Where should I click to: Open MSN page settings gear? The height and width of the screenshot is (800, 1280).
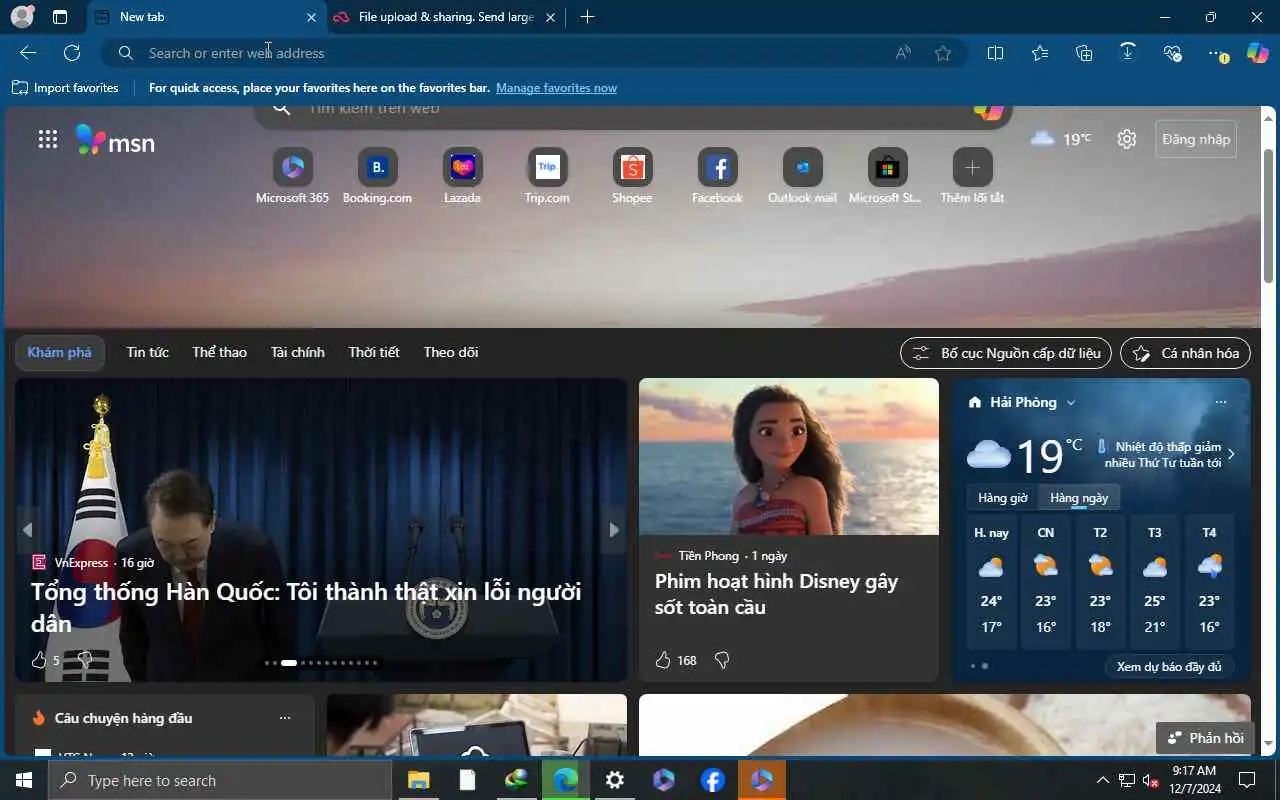click(1127, 139)
